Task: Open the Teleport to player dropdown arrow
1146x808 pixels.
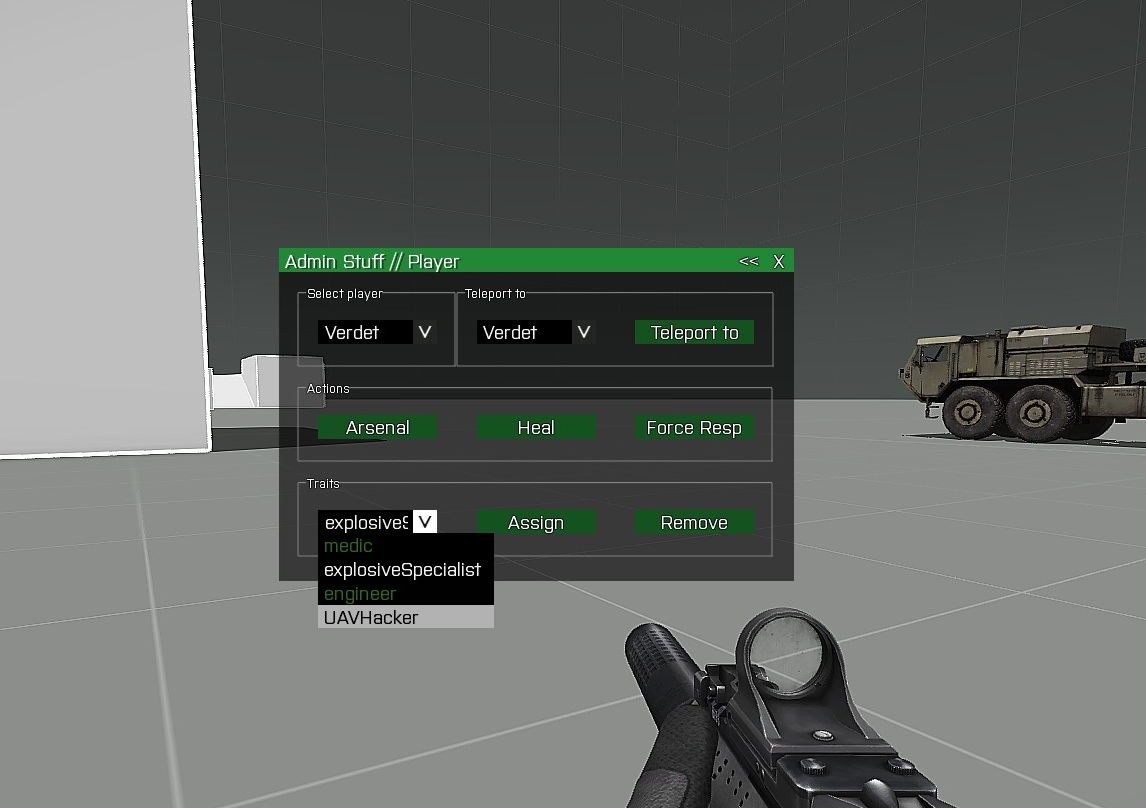Action: coord(583,332)
